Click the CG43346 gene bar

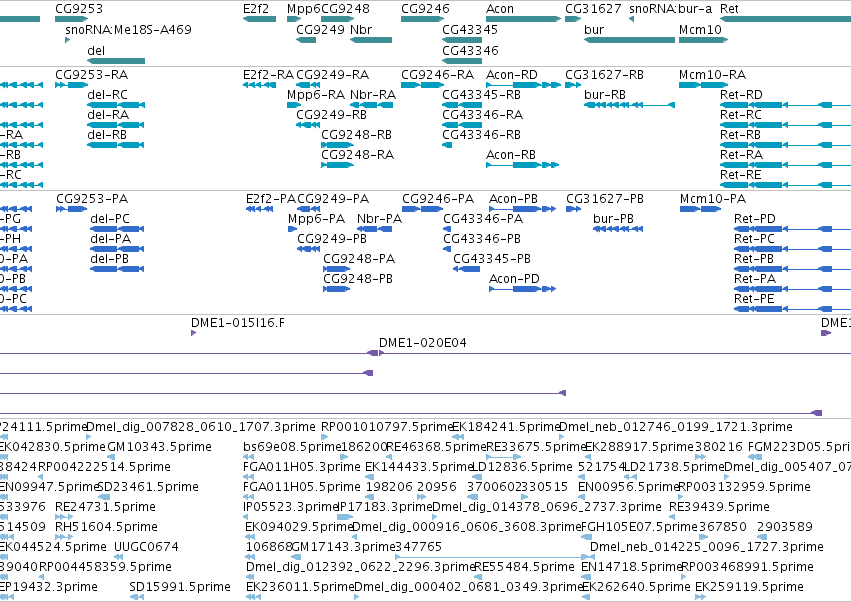[x=462, y=61]
